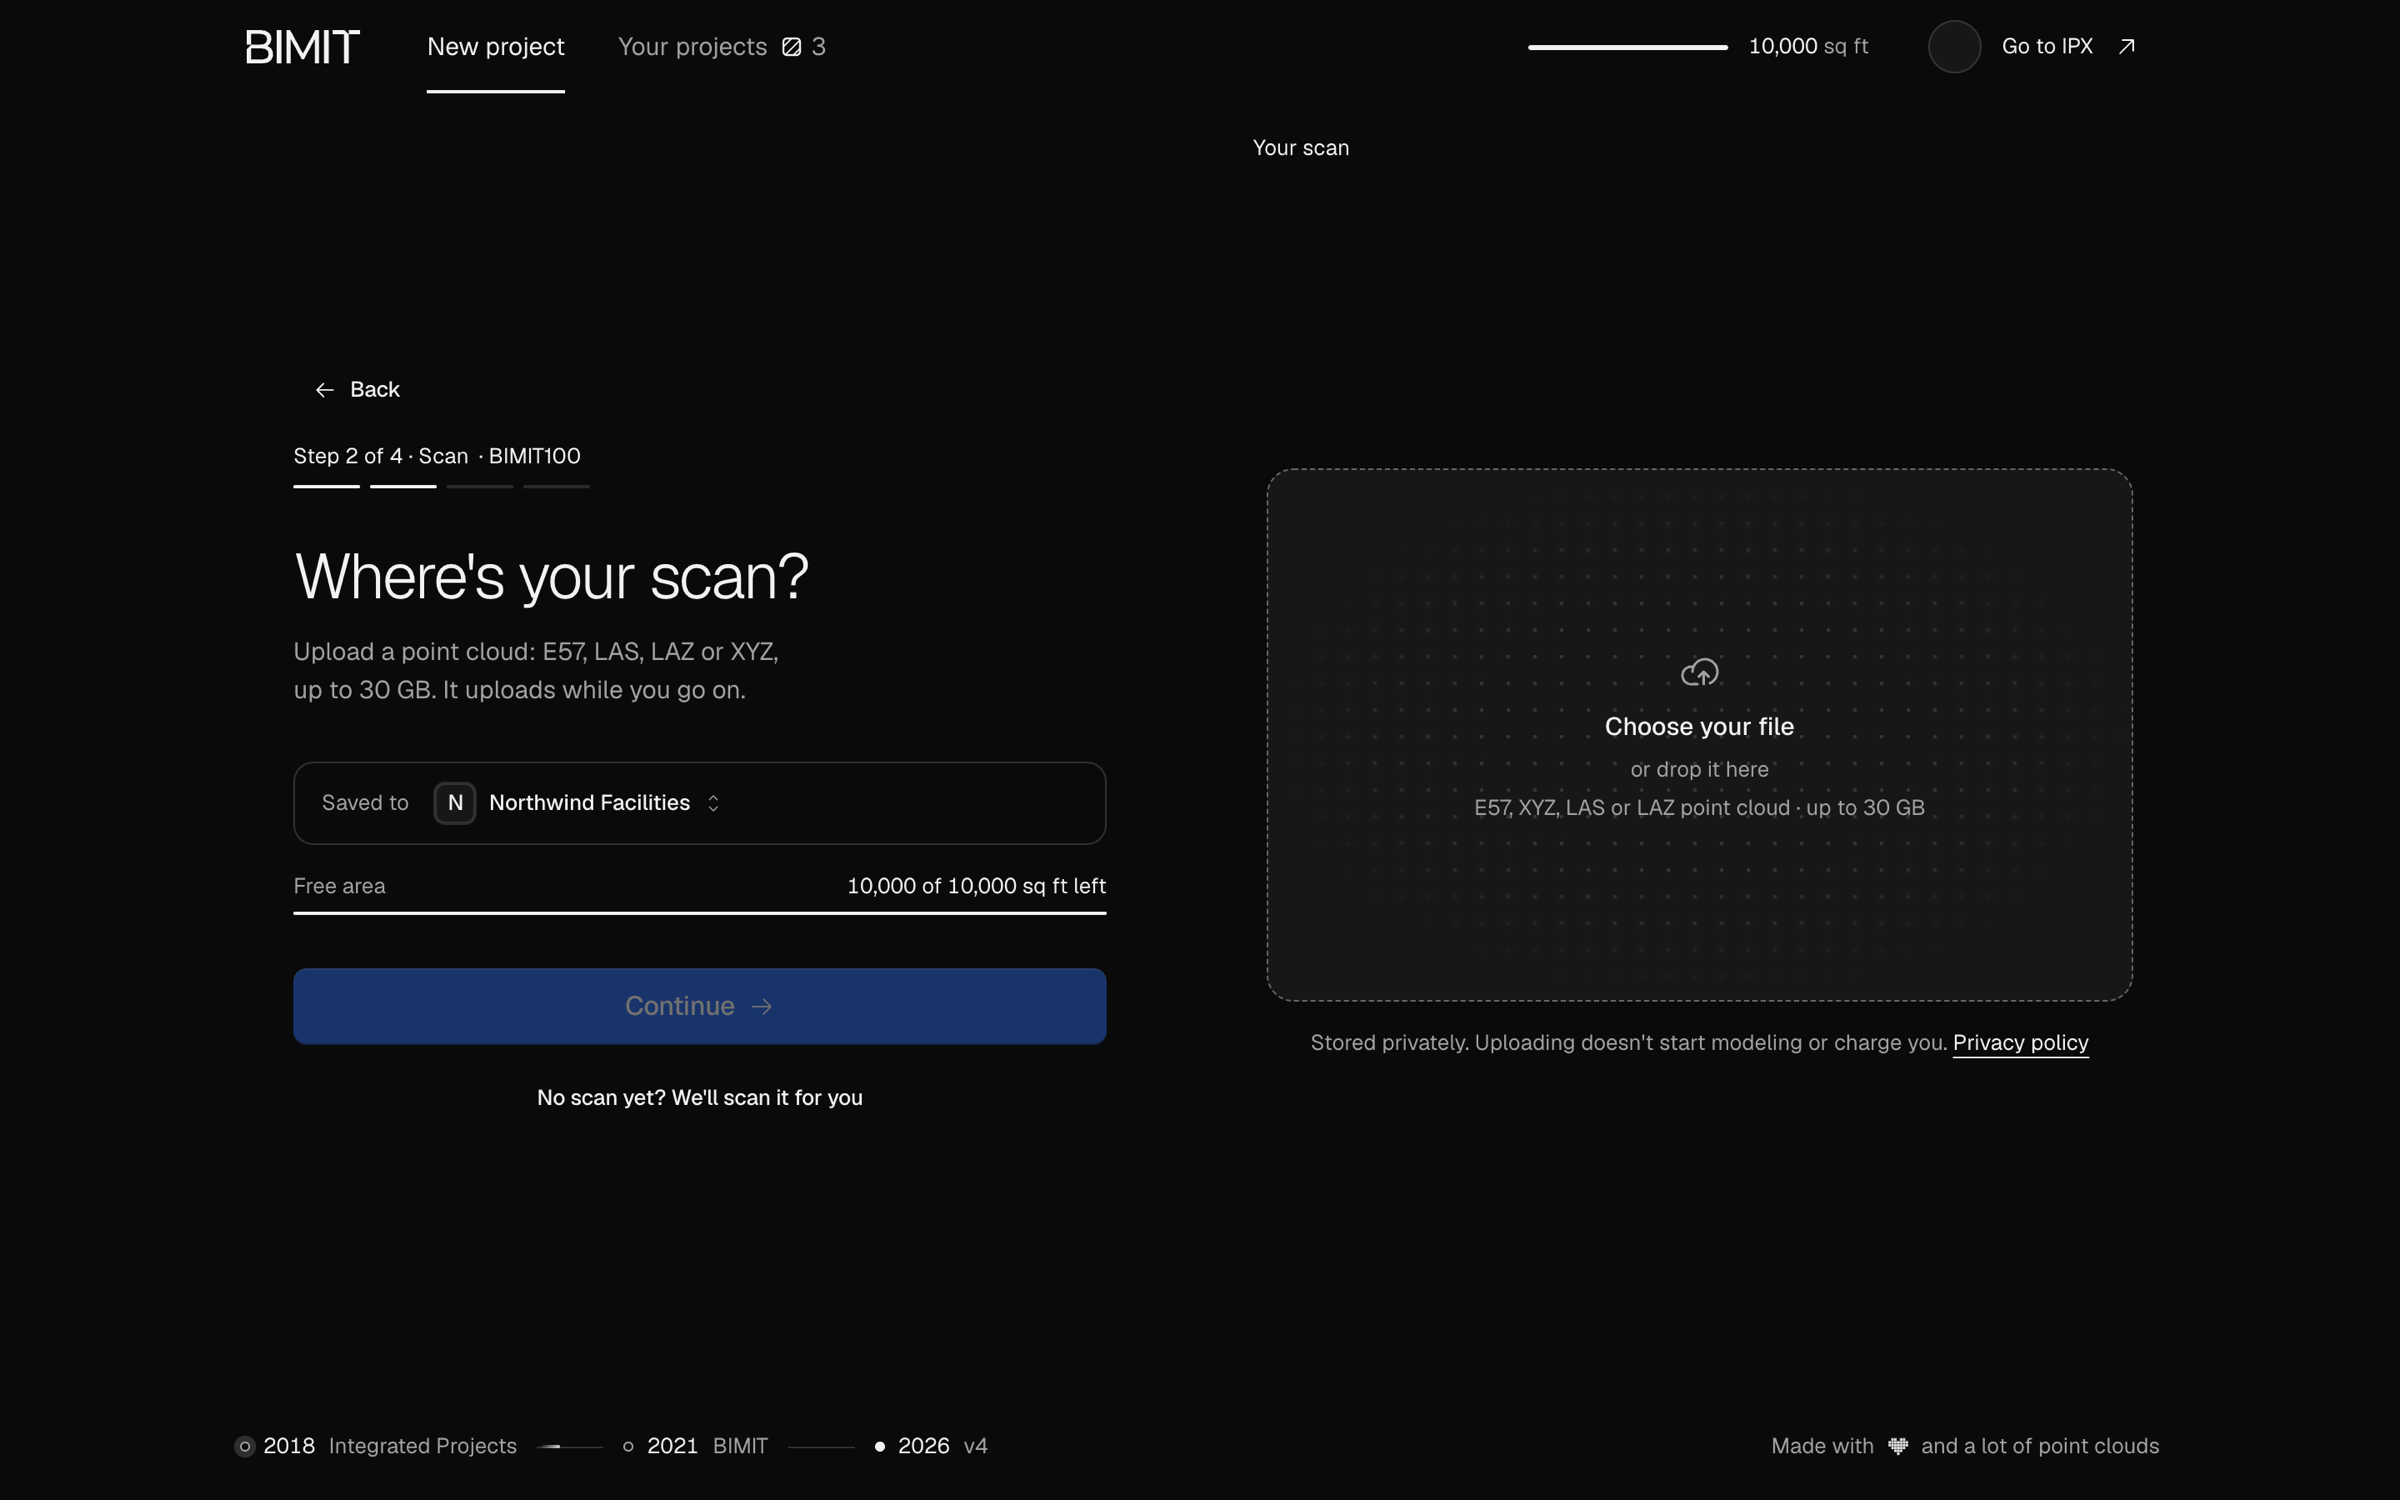Click the 10,000 of 10,000 sq ft left text
The height and width of the screenshot is (1500, 2400).
pos(976,886)
